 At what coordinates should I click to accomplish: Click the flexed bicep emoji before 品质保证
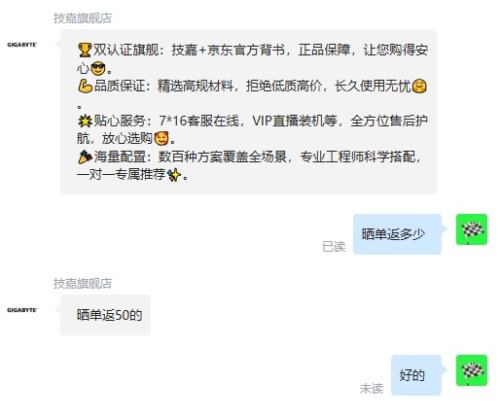point(85,86)
